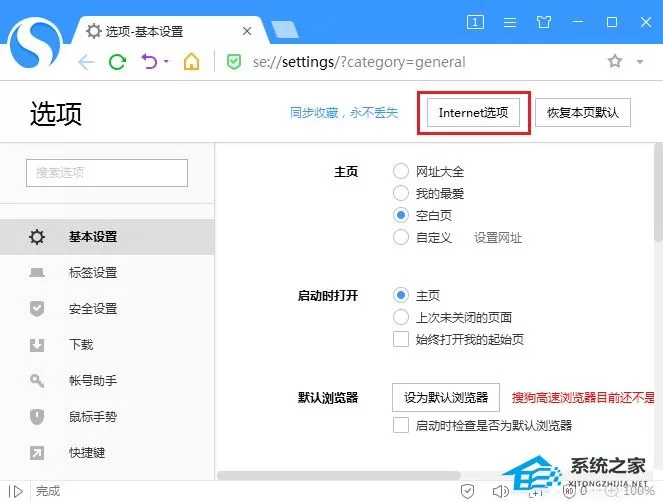
Task: Click the Internet选项 button
Action: point(473,112)
